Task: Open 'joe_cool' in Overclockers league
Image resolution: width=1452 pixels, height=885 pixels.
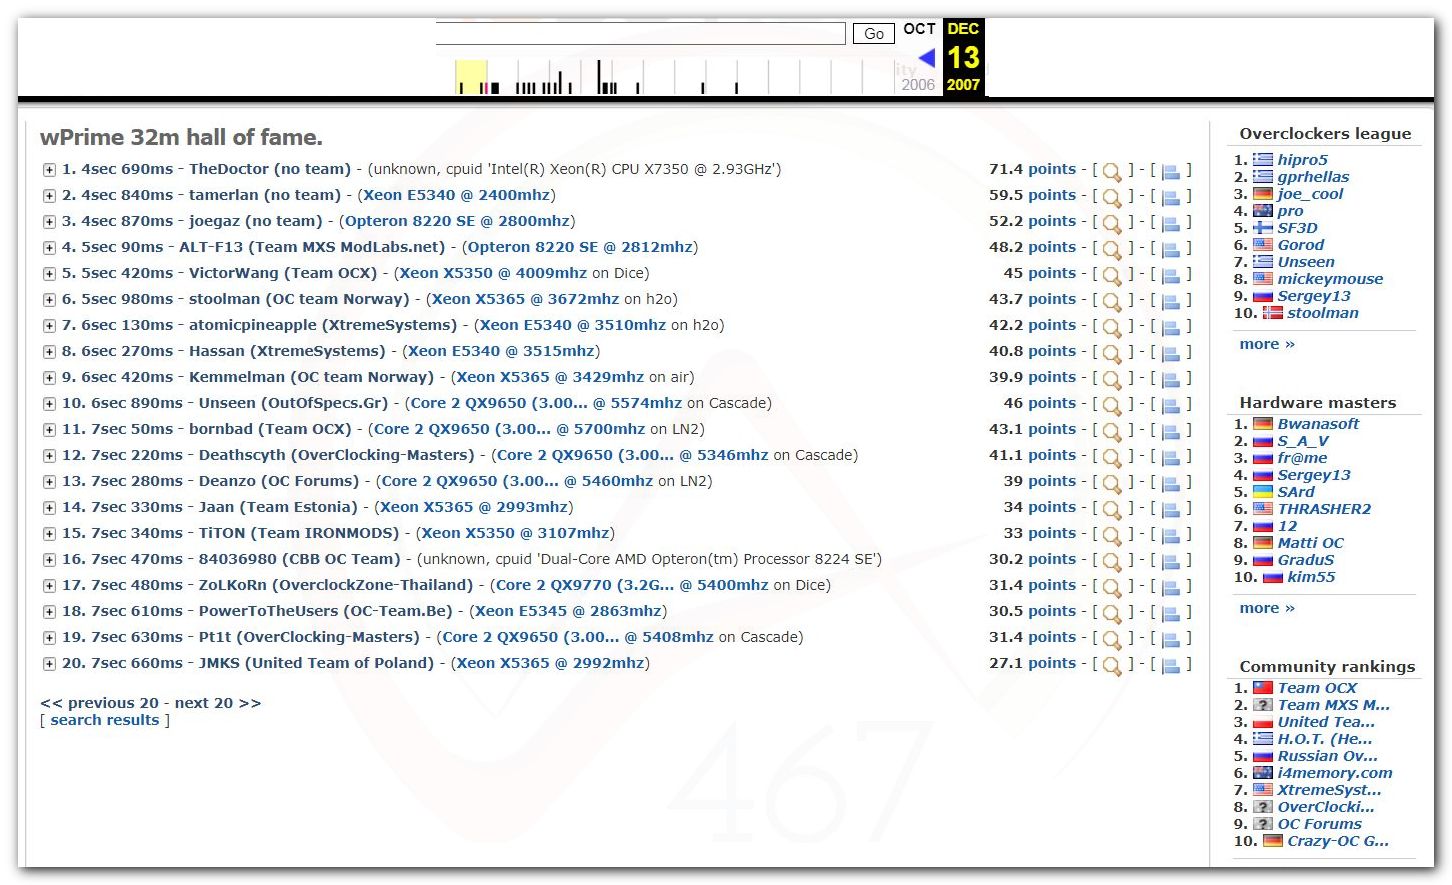Action: click(1310, 194)
